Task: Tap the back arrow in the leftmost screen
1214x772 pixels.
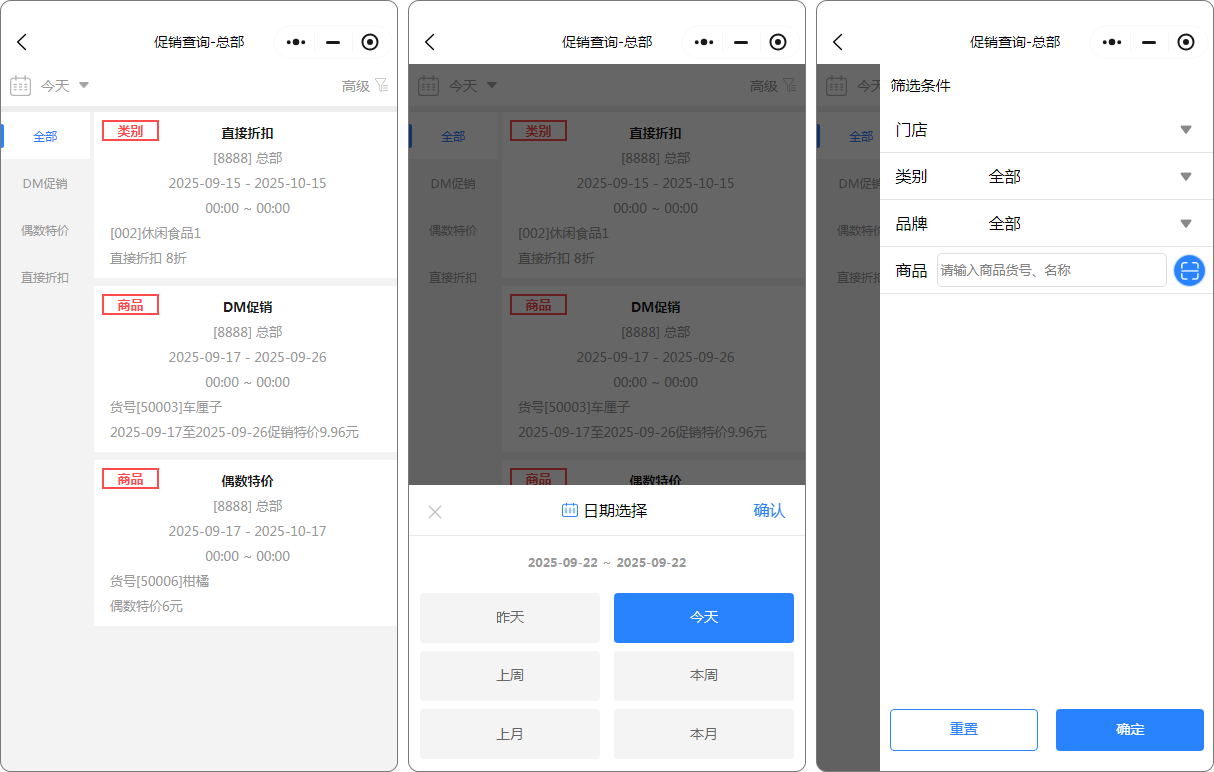Action: coord(22,42)
